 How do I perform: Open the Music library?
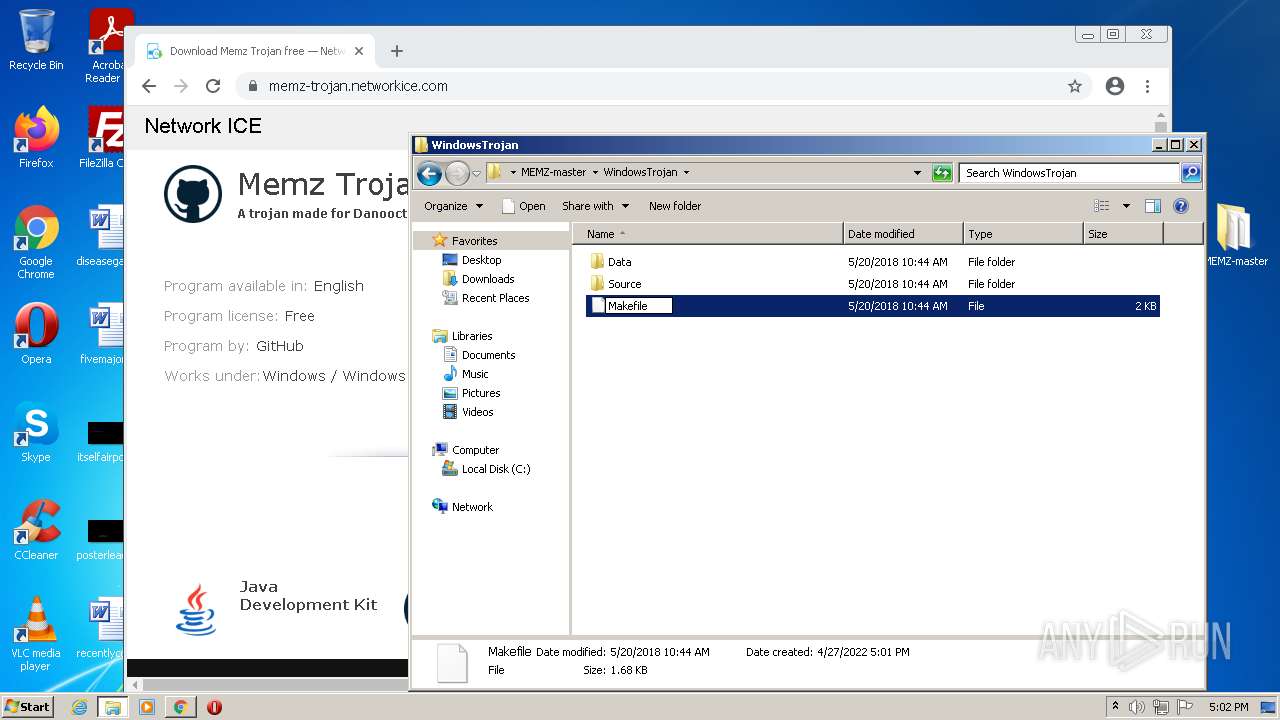point(475,374)
